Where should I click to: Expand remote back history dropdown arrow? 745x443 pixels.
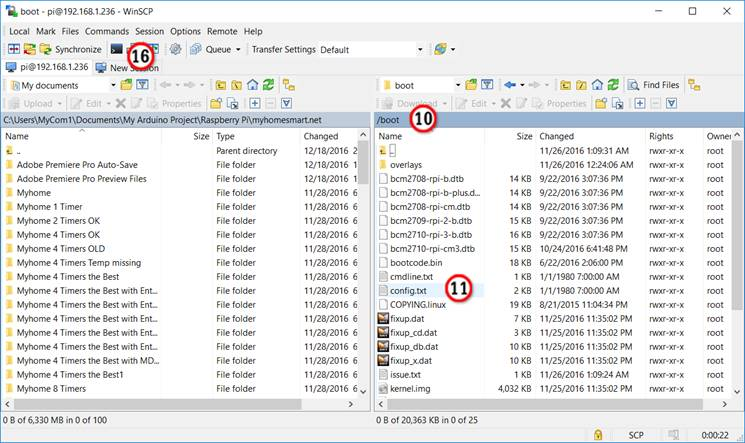[522, 86]
